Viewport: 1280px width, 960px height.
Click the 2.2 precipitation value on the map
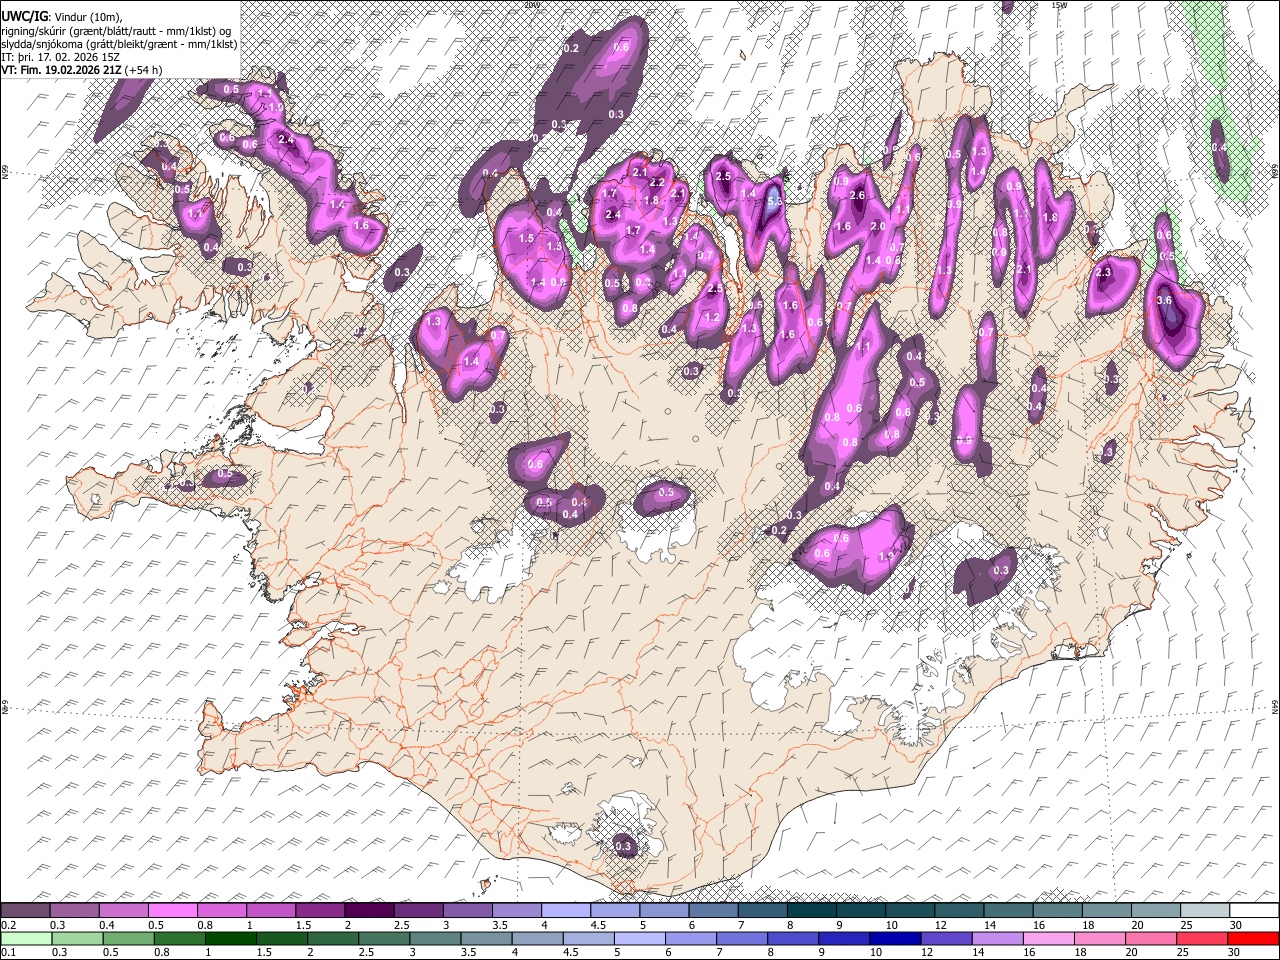tap(657, 183)
